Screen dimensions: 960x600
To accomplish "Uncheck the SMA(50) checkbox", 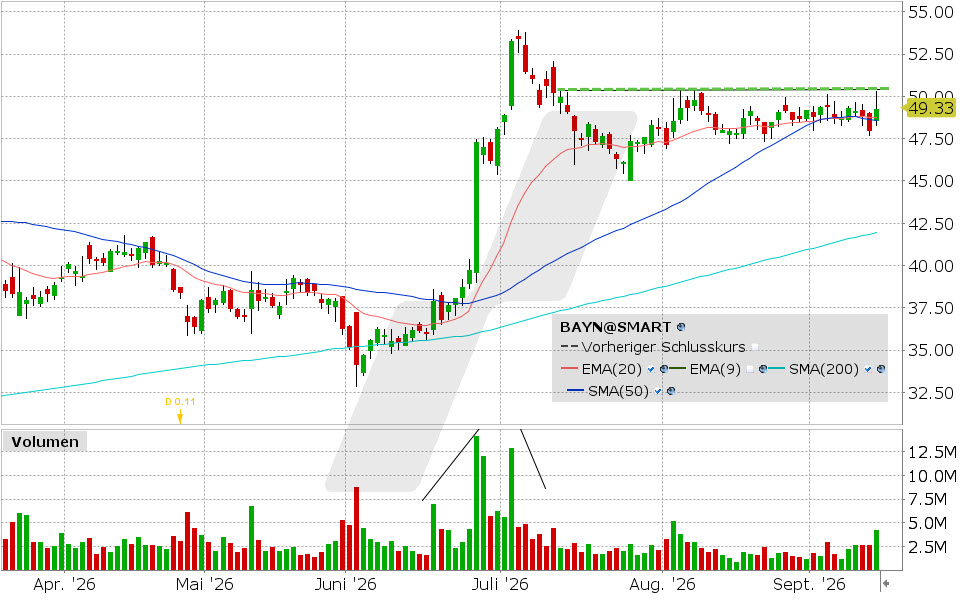I will pyautogui.click(x=658, y=391).
